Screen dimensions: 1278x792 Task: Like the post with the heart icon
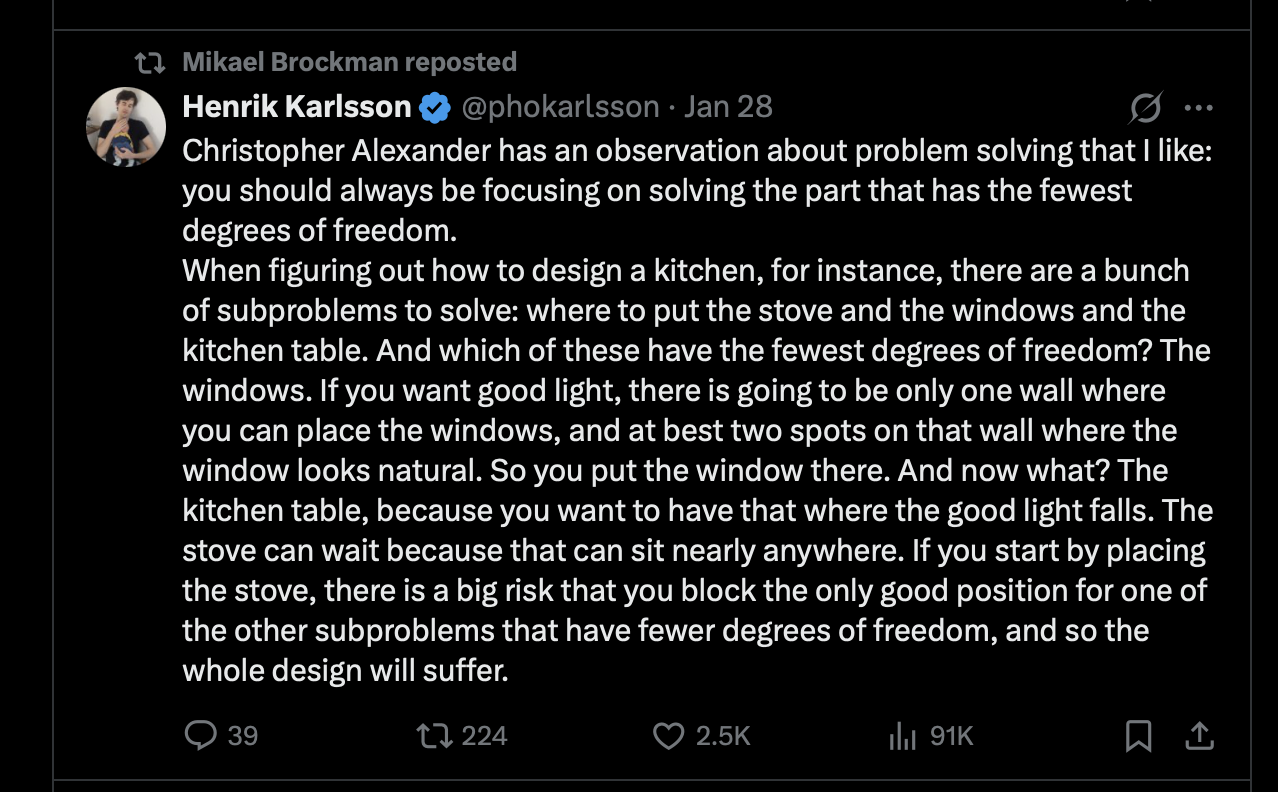pos(667,736)
